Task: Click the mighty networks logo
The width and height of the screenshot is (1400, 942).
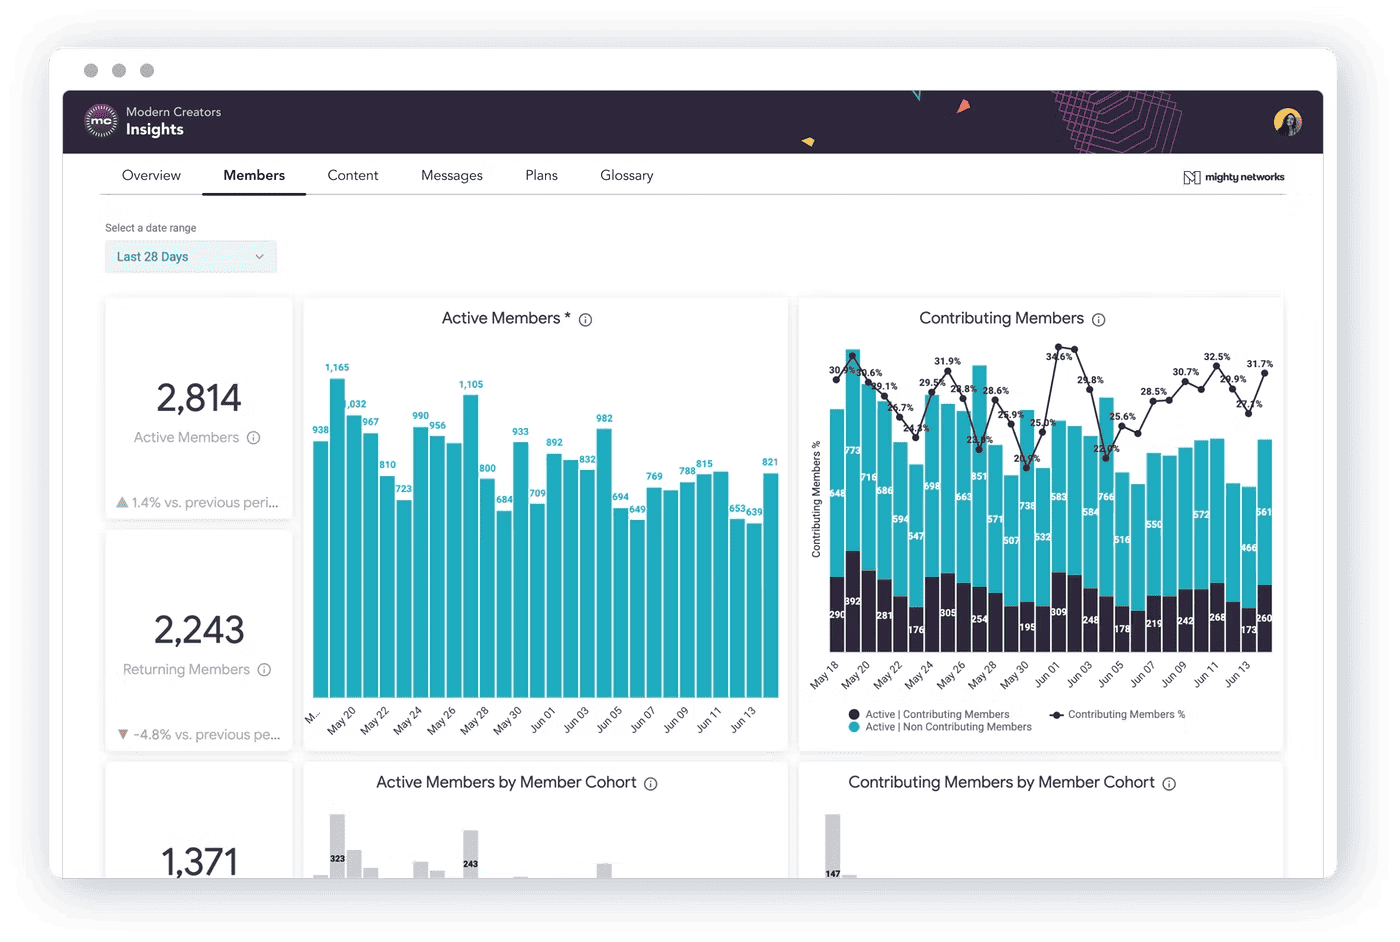Action: click(x=1233, y=176)
